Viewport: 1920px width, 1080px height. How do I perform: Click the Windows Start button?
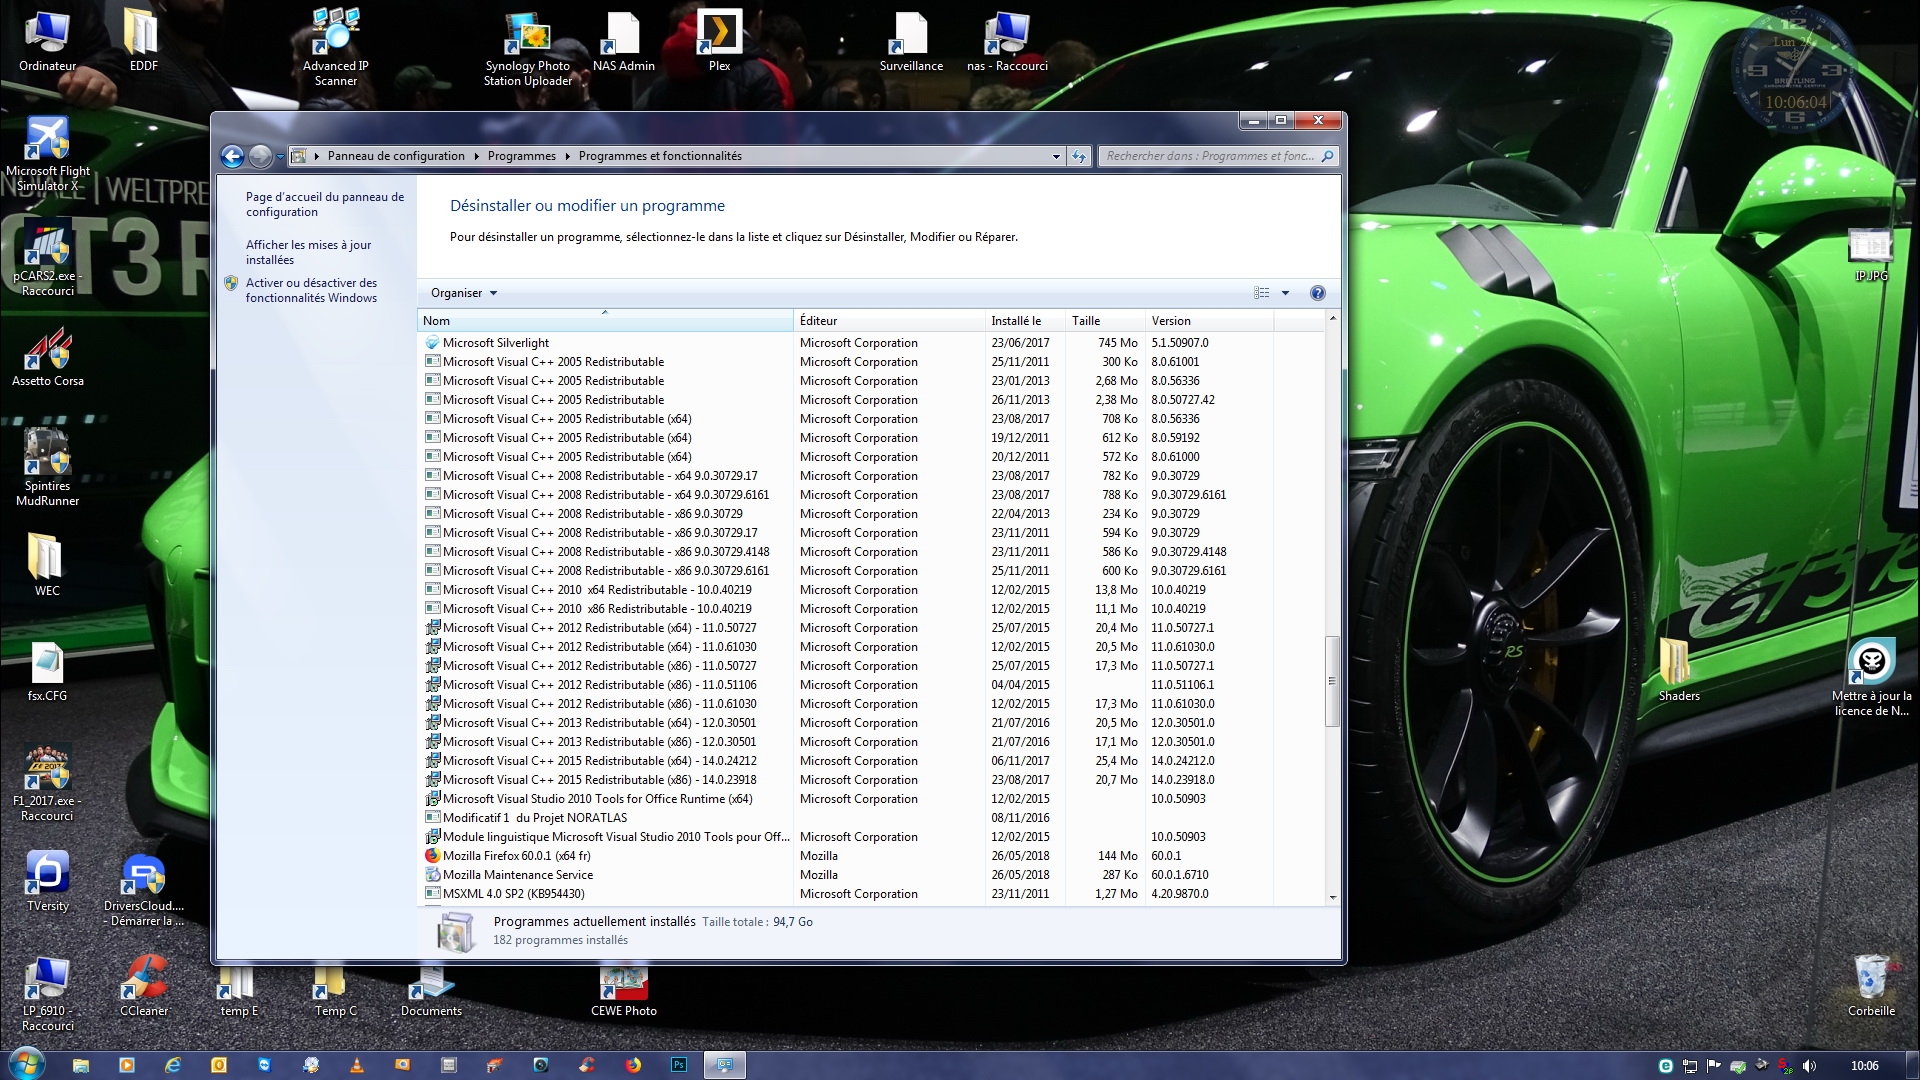26,1064
